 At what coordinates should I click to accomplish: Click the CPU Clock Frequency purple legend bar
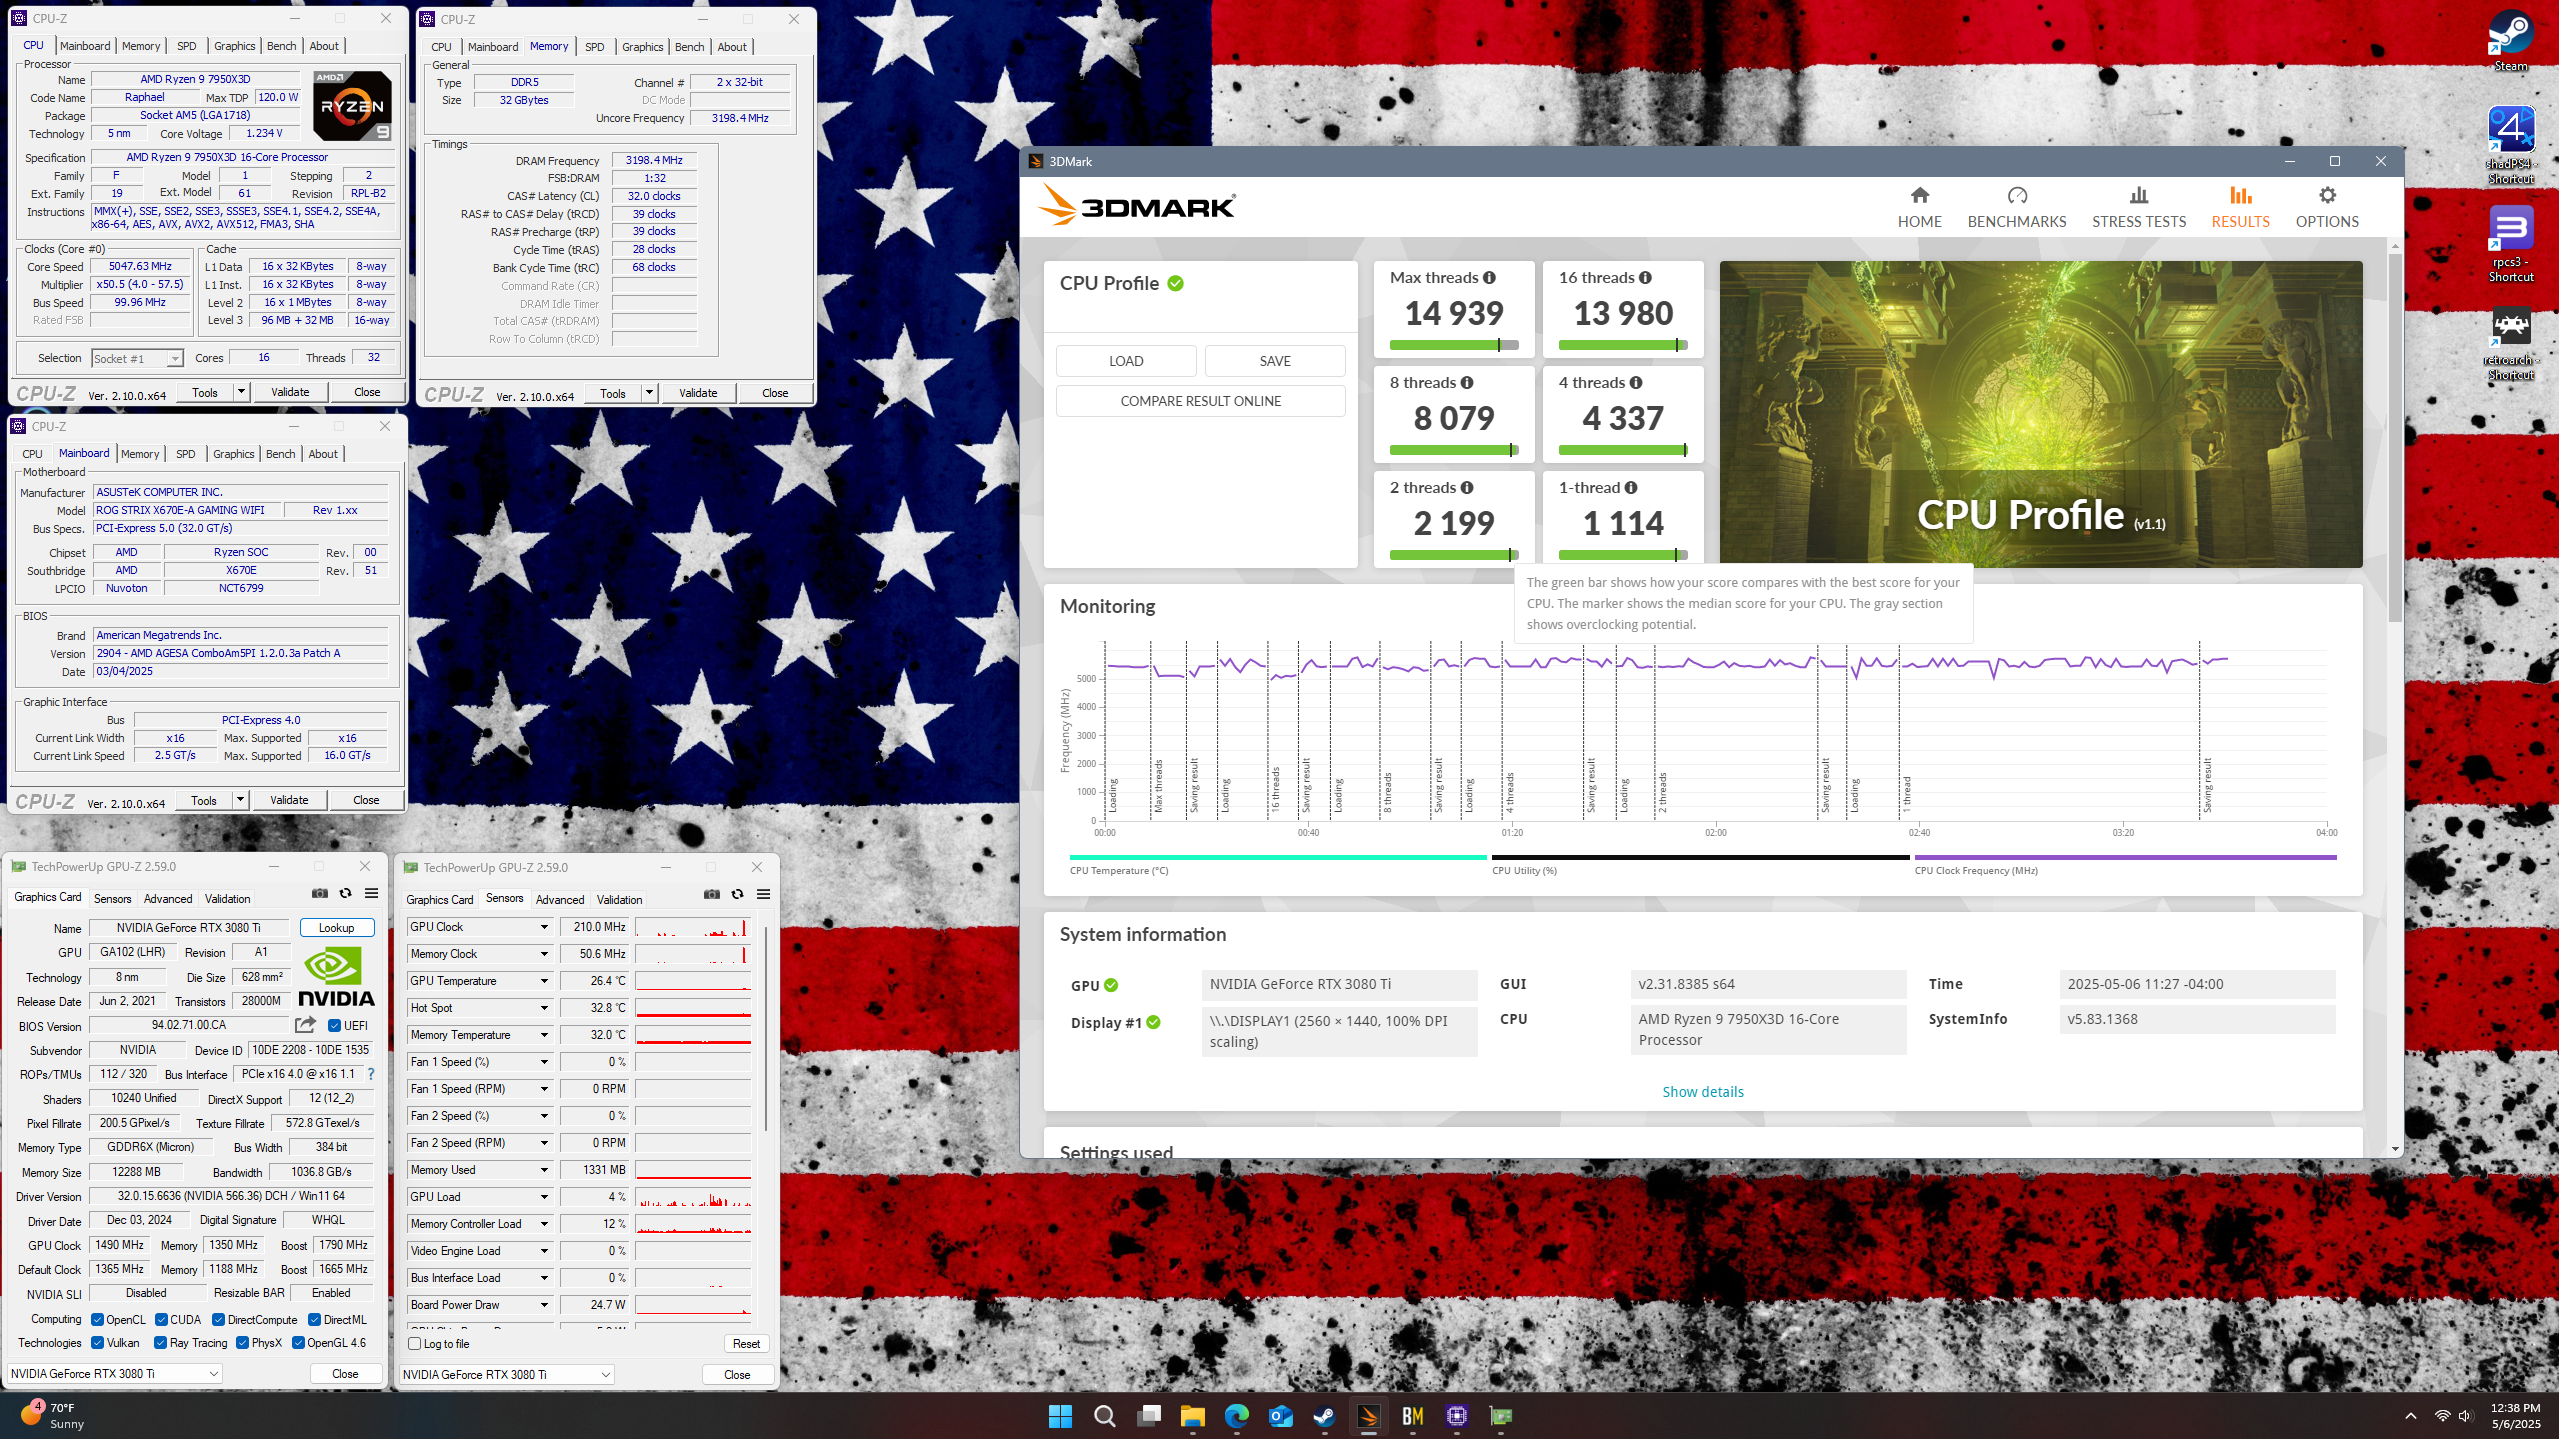(2125, 857)
